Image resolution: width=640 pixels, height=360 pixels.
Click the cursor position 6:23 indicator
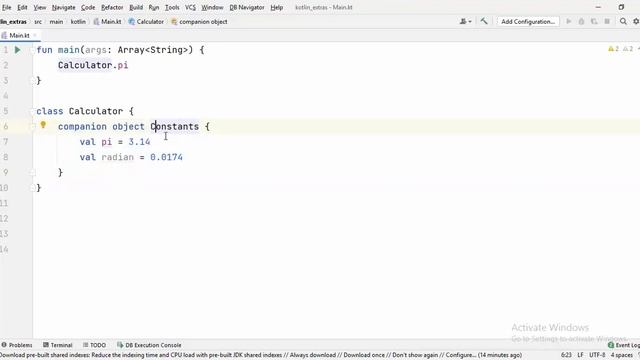566,355
